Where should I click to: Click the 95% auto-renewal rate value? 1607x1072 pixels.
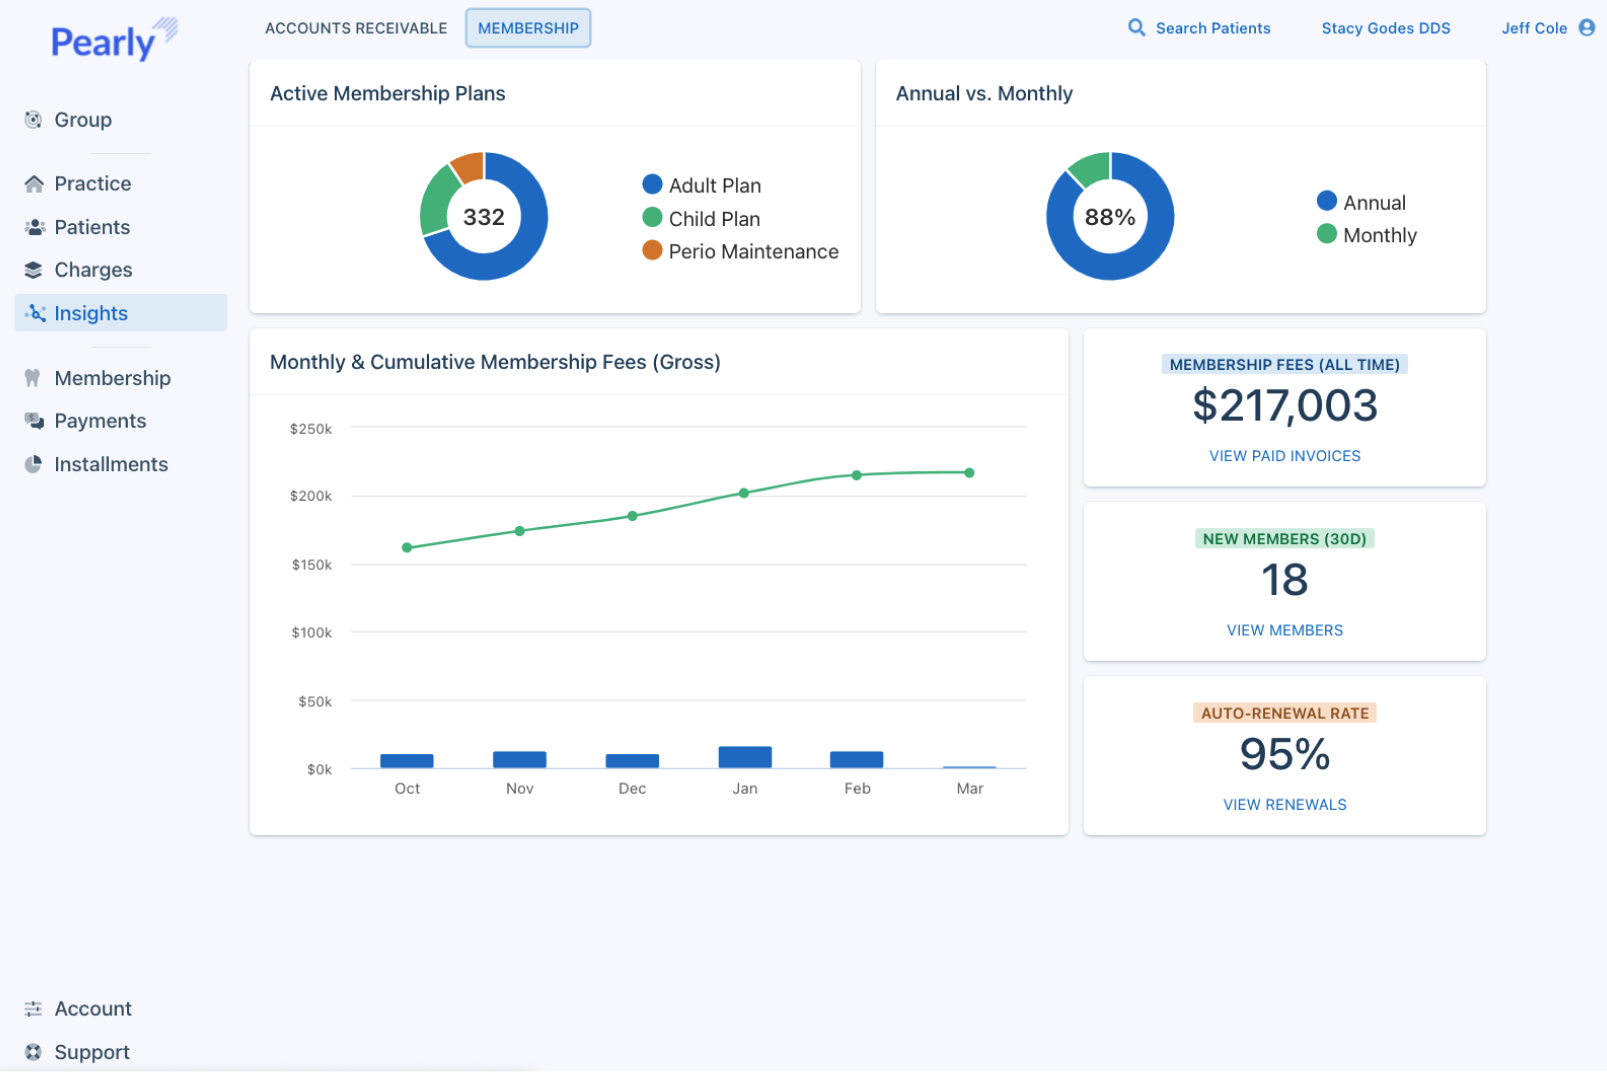pyautogui.click(x=1285, y=755)
